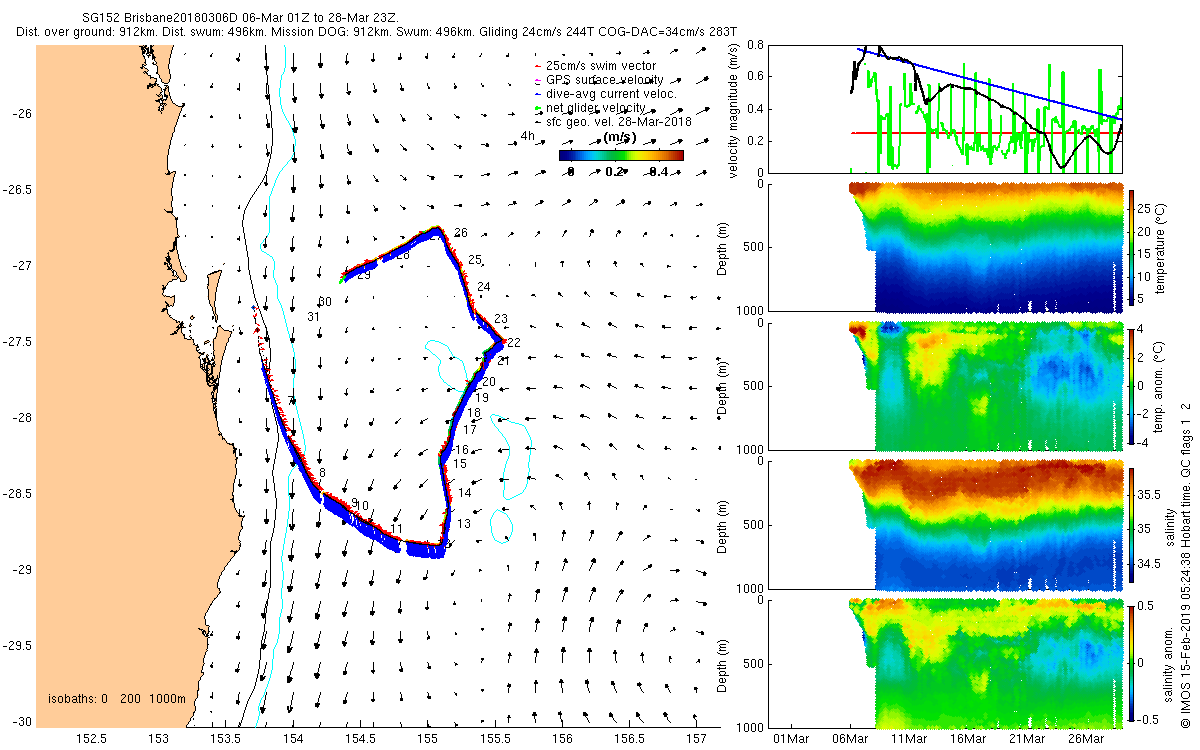Click day marker 31 on the map
The image size is (1200, 750).
313,317
